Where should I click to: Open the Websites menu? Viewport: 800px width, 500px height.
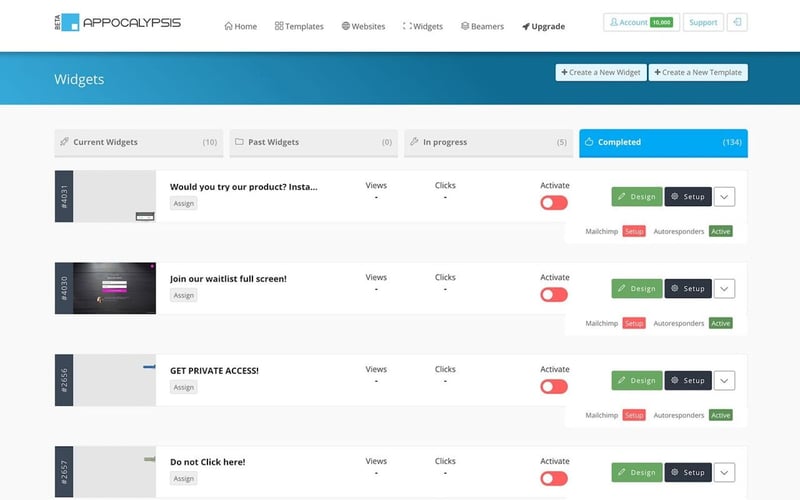363,26
